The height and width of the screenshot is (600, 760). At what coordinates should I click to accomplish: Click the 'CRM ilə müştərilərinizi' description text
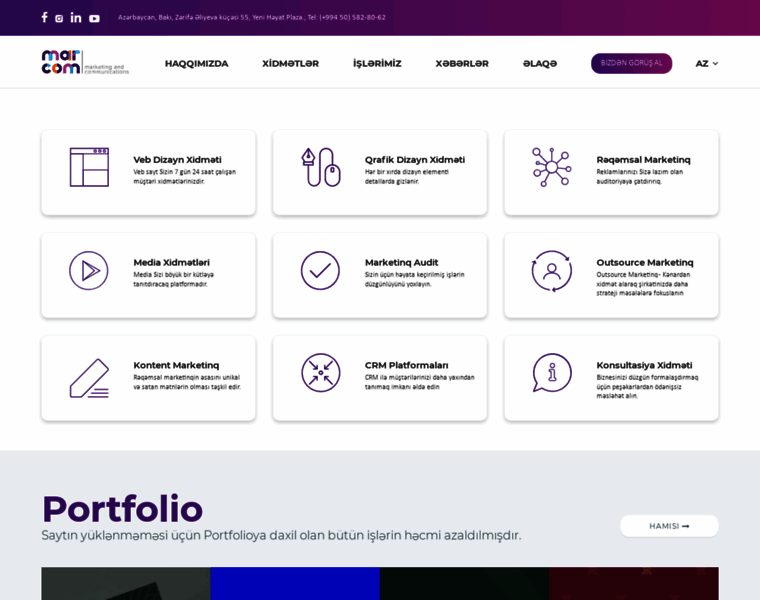click(x=420, y=382)
